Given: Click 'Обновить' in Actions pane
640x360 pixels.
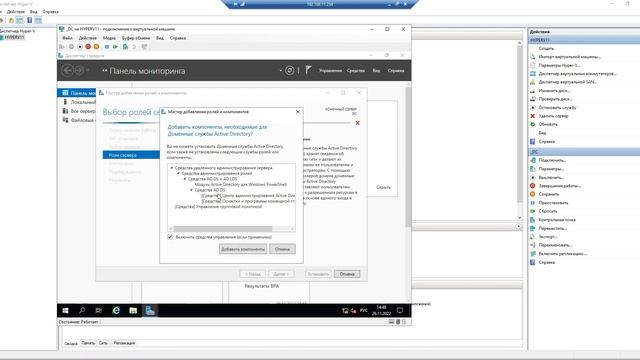Looking at the screenshot, I should [x=548, y=124].
